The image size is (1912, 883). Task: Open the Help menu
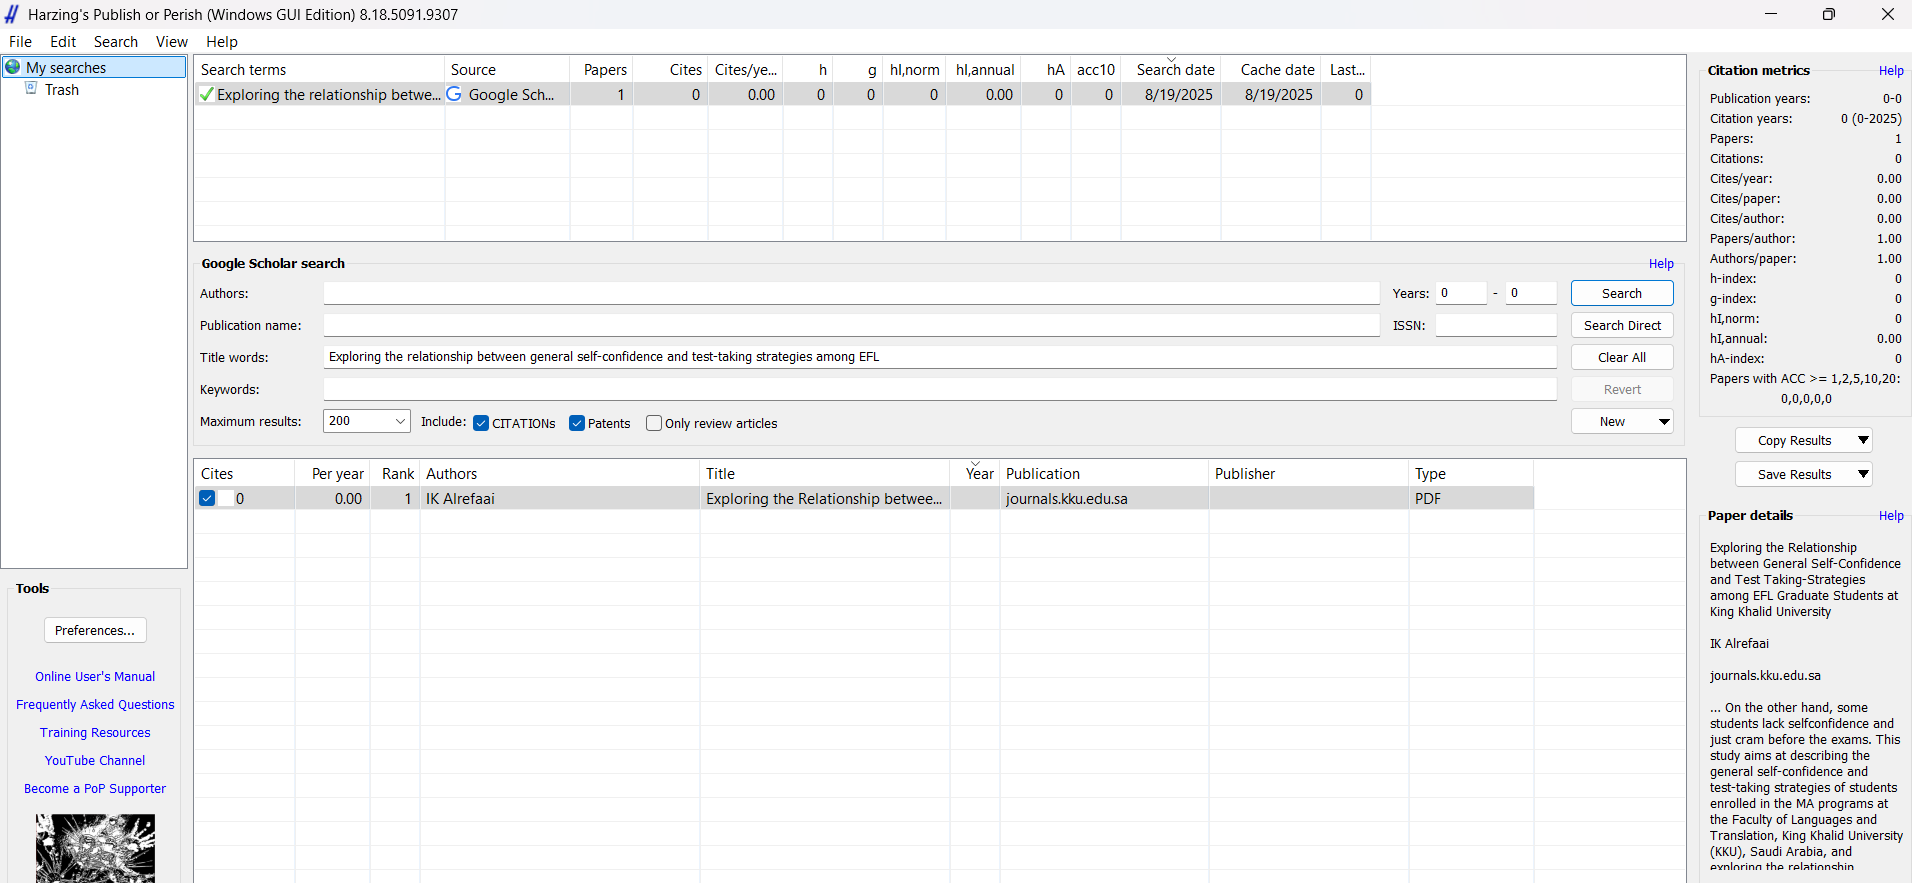222,42
